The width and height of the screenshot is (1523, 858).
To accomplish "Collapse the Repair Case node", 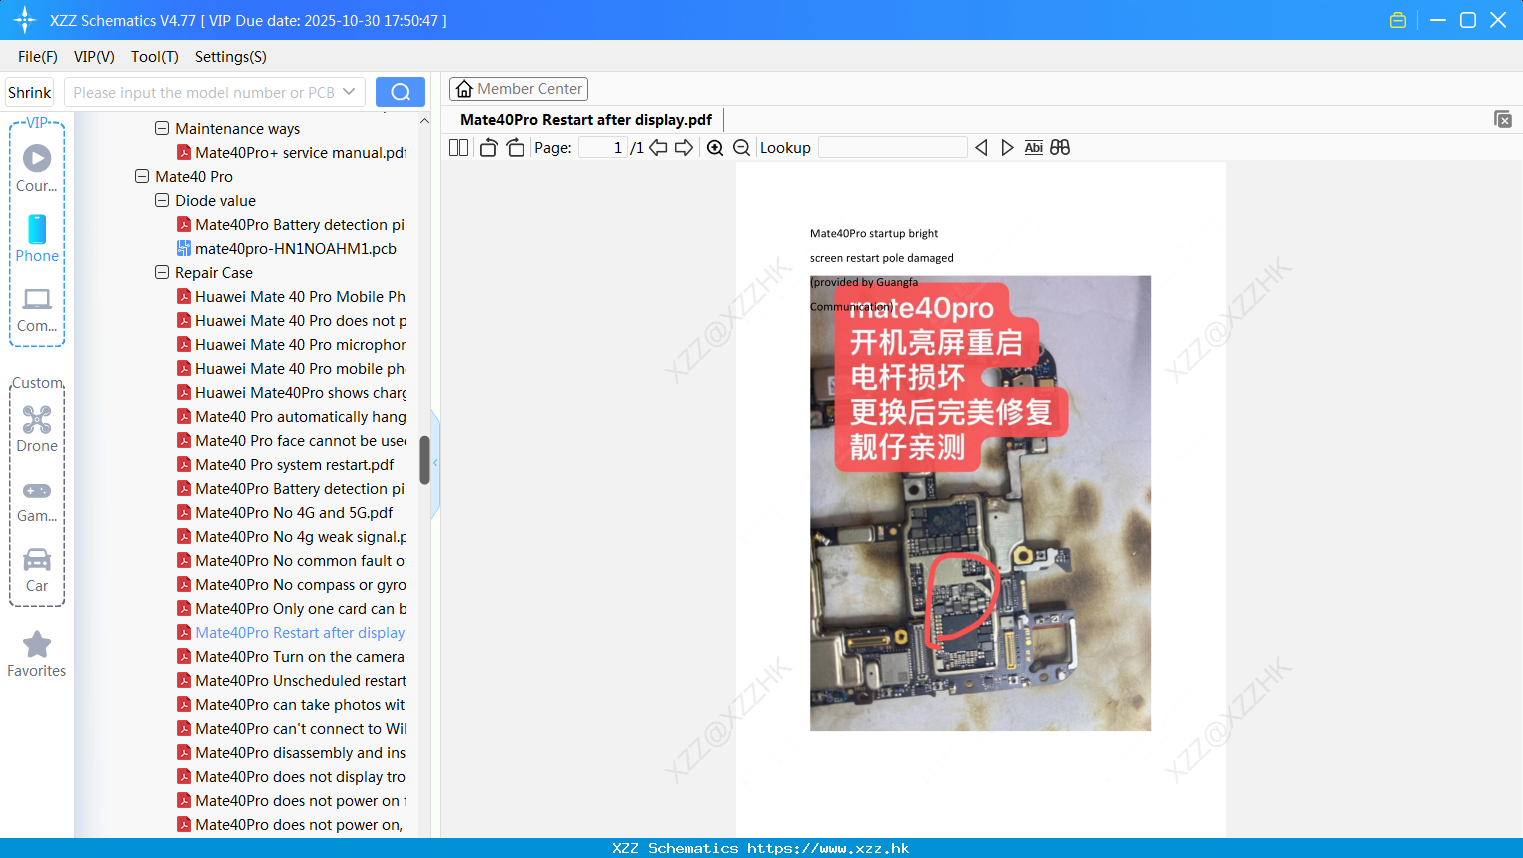I will pyautogui.click(x=162, y=272).
